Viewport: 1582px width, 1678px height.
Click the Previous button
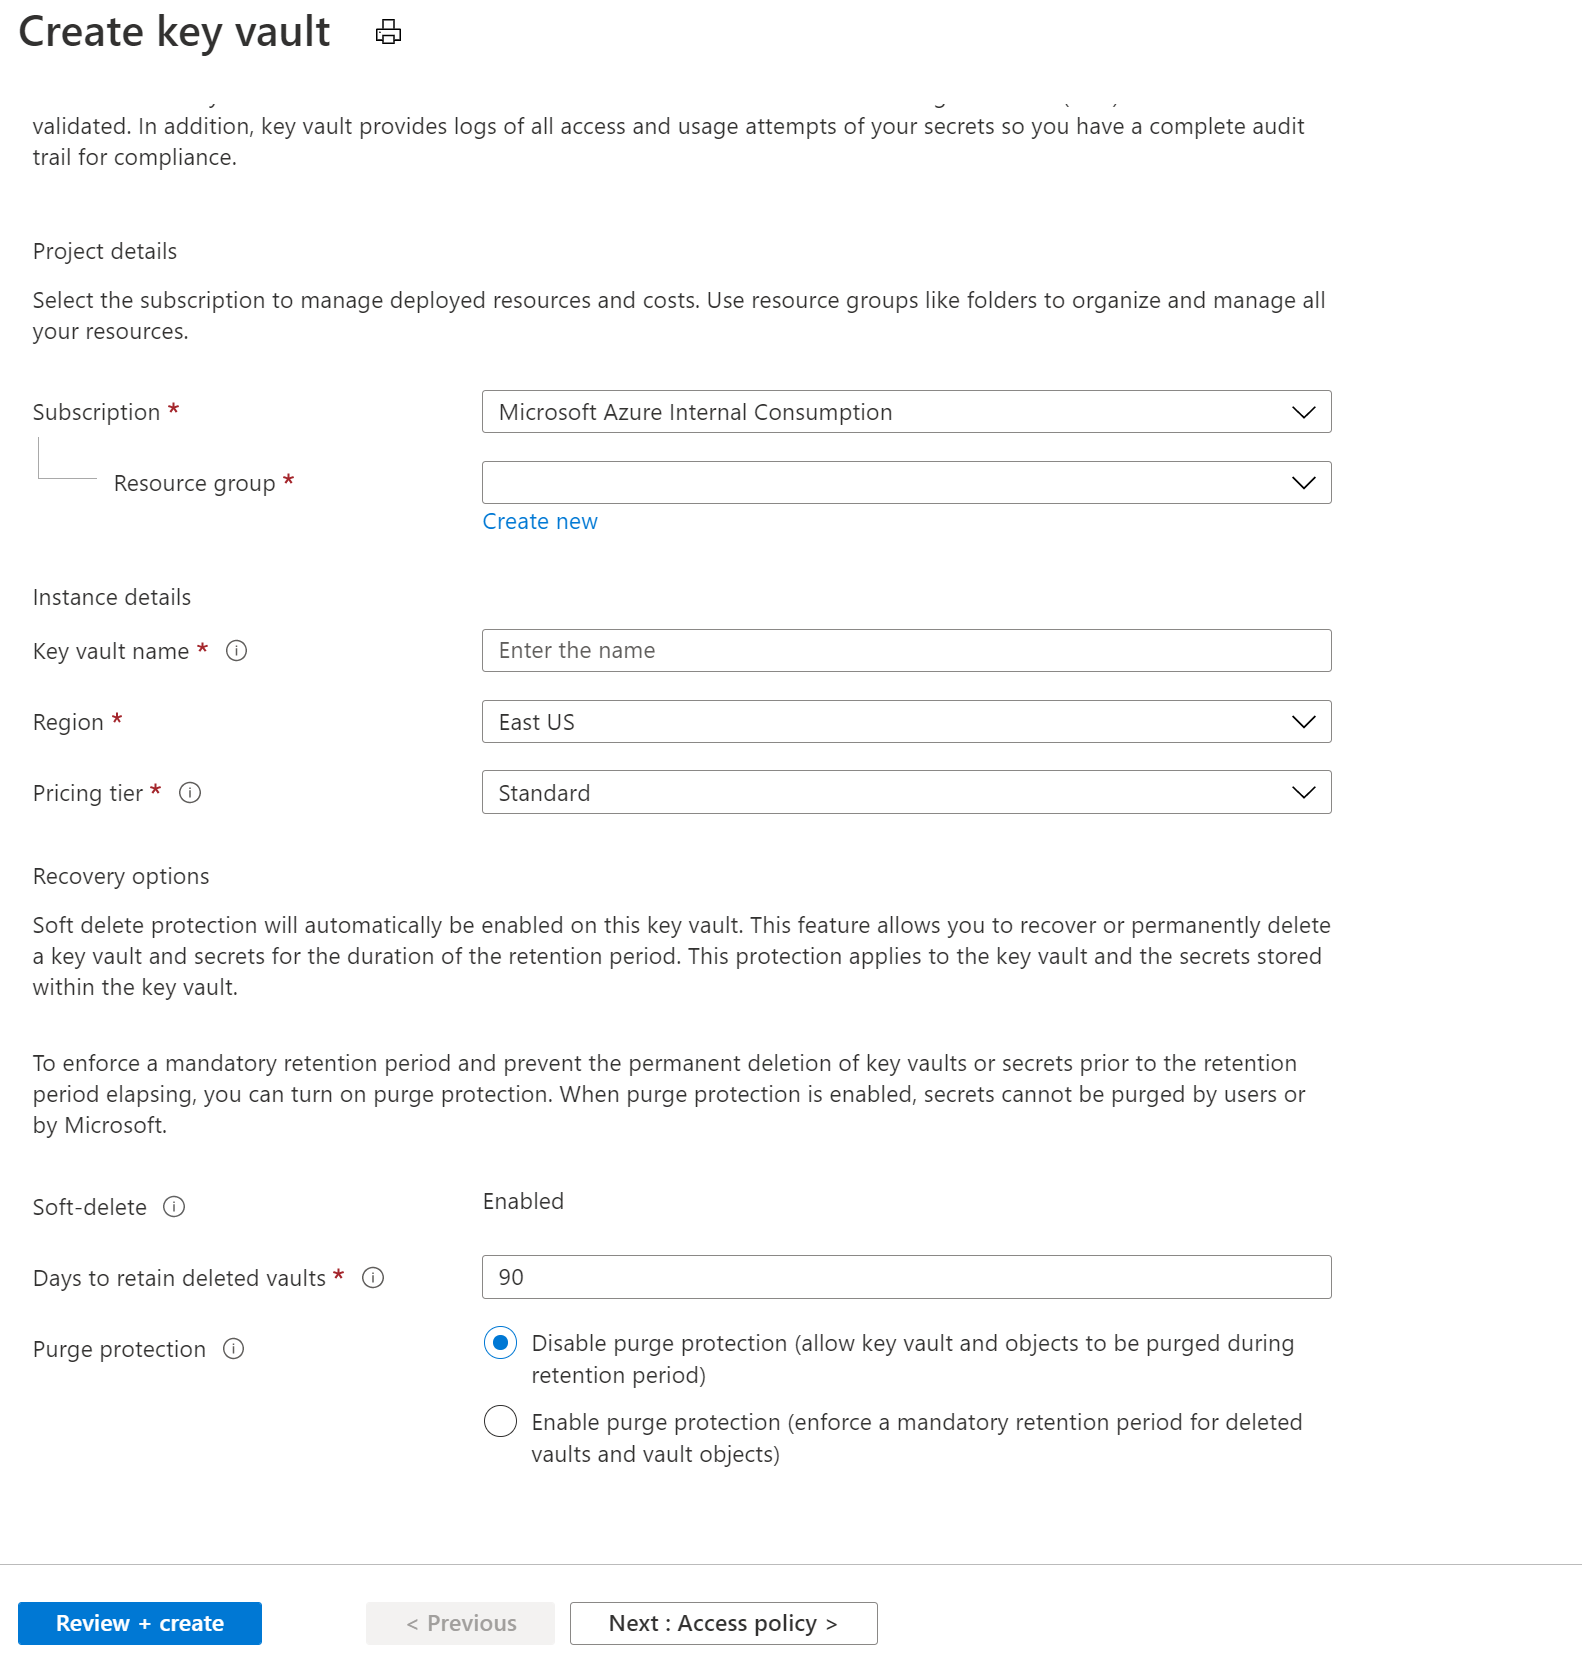click(x=459, y=1623)
